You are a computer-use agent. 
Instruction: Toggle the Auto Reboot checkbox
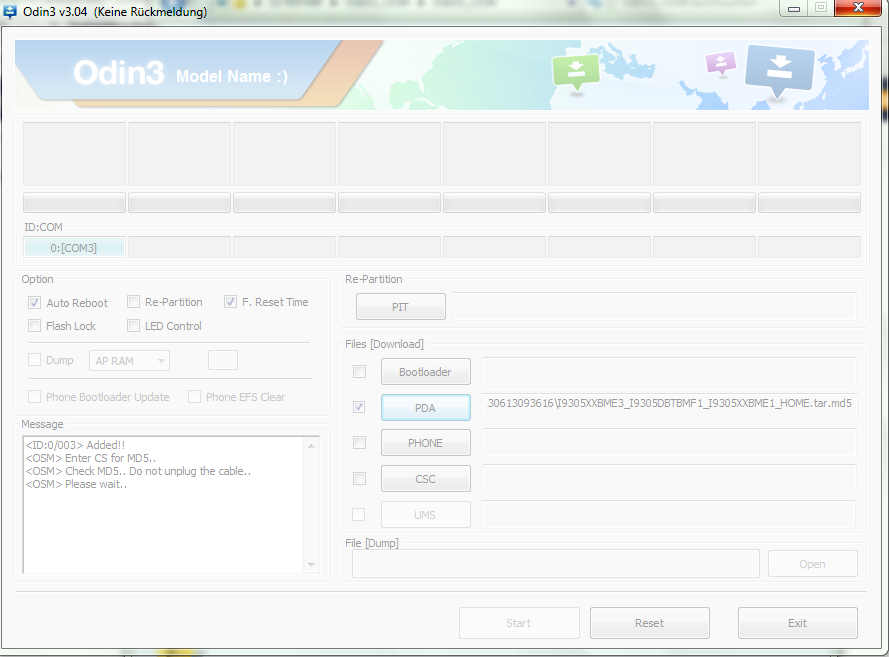coord(35,303)
